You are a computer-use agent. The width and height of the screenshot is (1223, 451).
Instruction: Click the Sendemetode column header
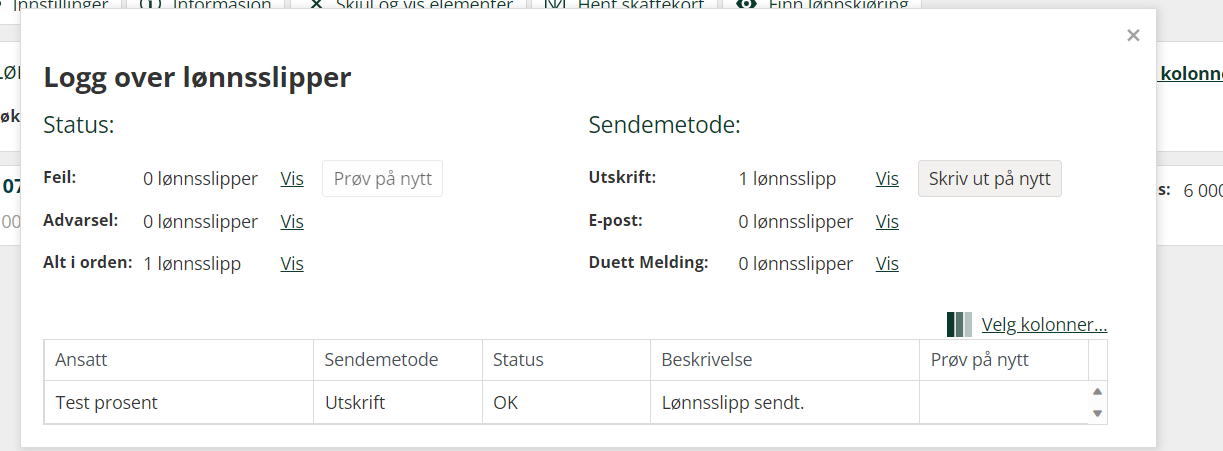click(398, 360)
